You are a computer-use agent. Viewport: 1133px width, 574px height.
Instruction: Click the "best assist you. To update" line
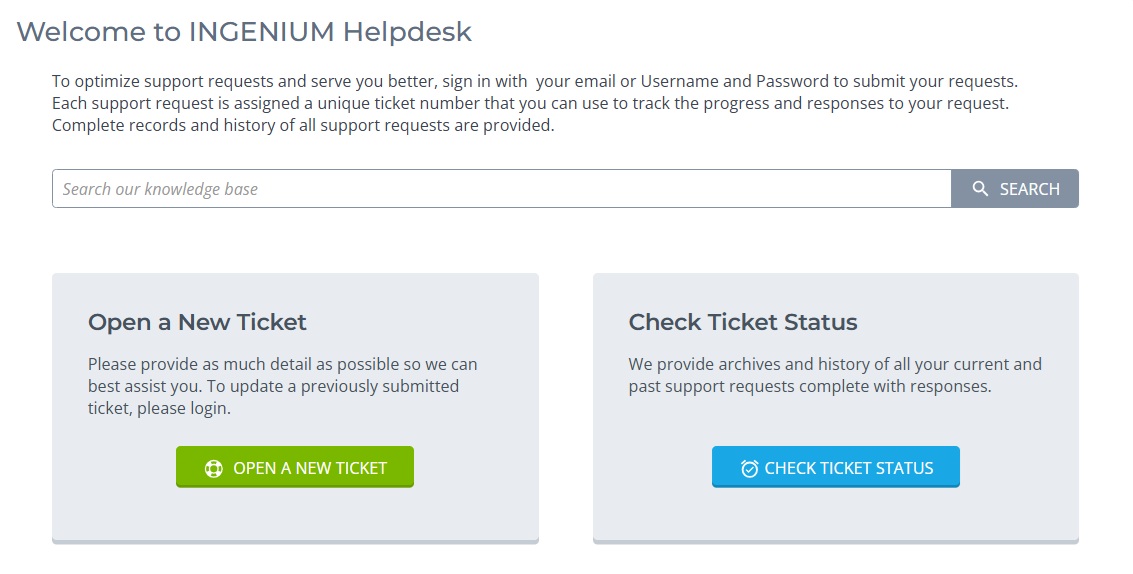pyautogui.click(x=273, y=386)
